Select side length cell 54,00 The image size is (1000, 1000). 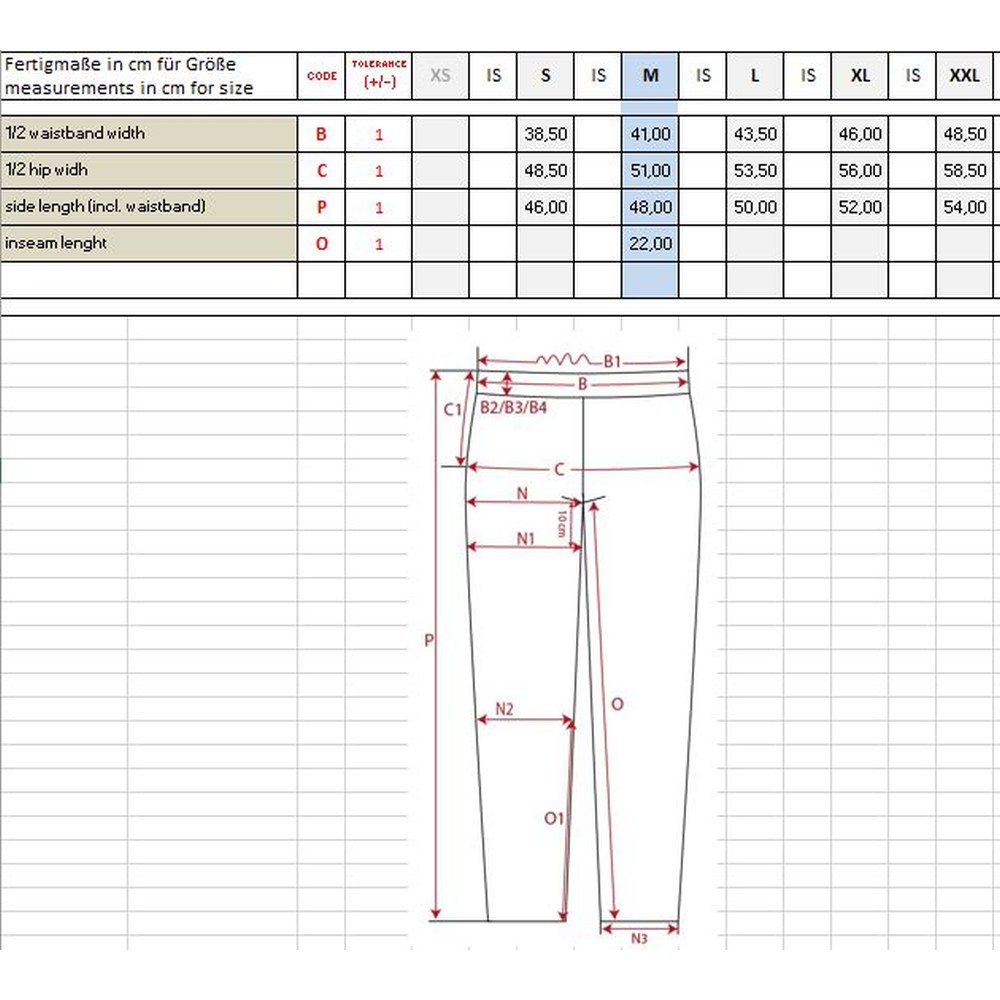tap(964, 207)
